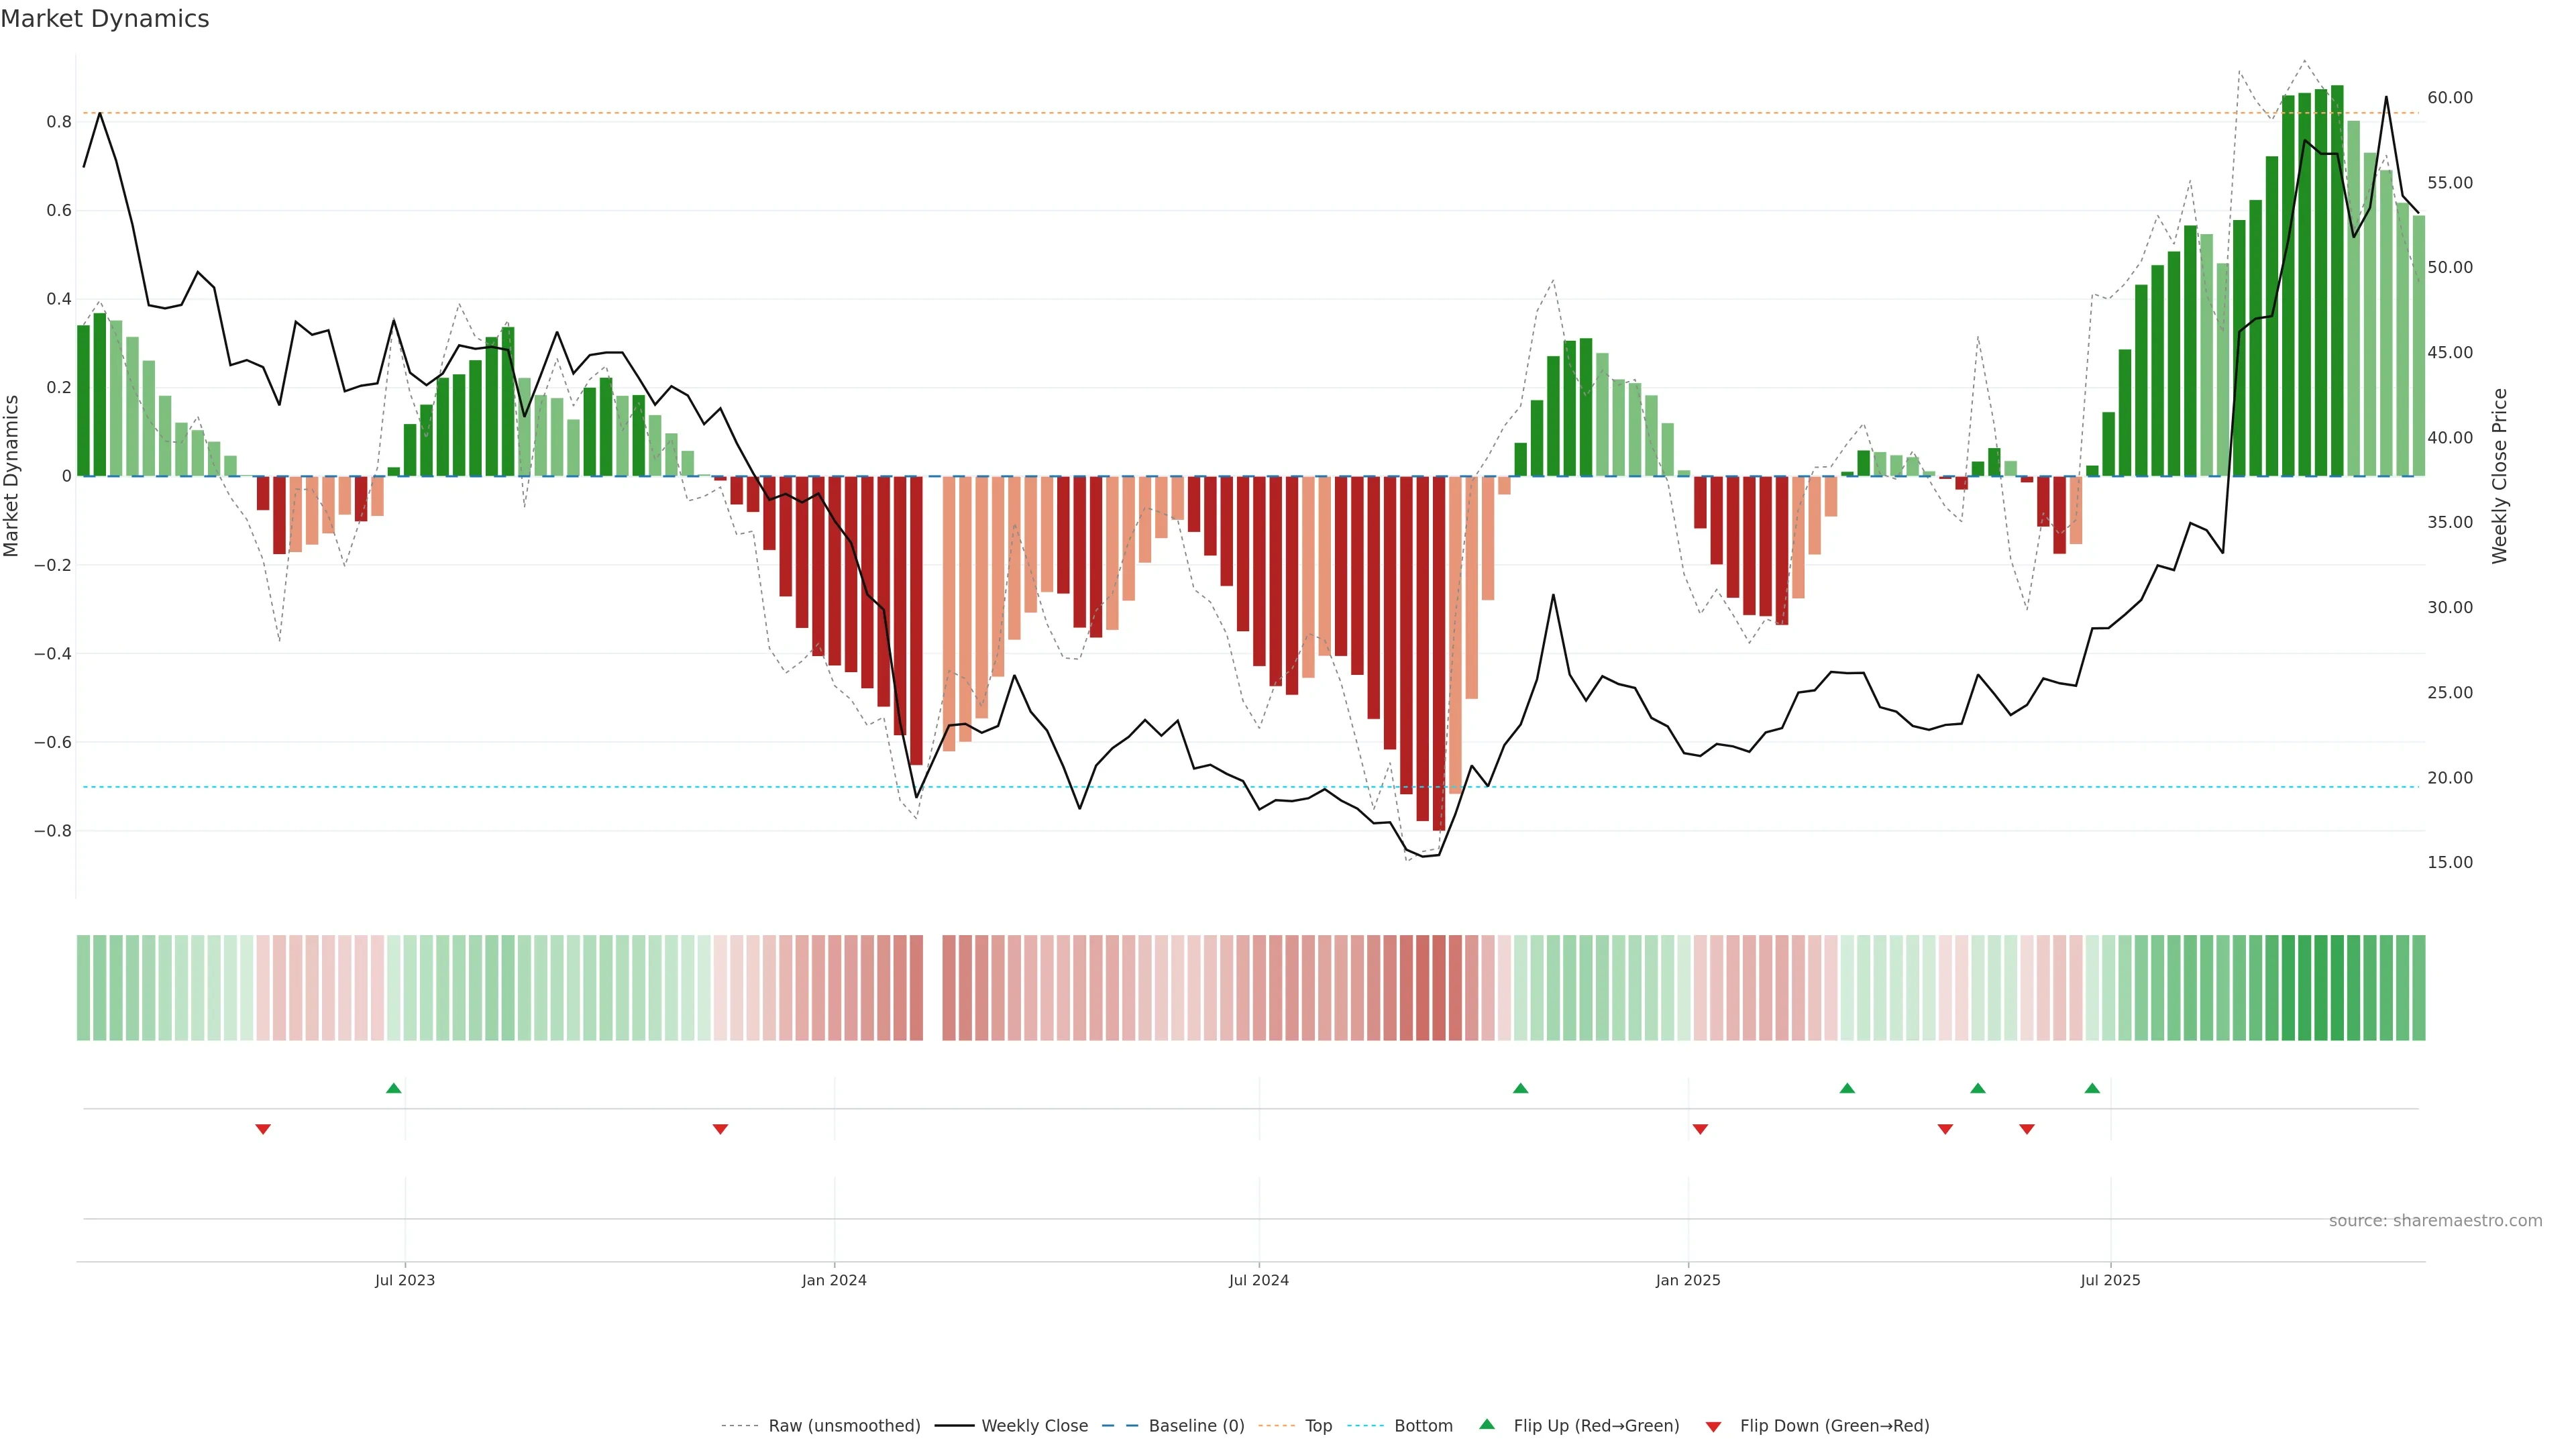Image resolution: width=2576 pixels, height=1449 pixels.
Task: Click the Flip Up triangle legend icon
Action: tap(1486, 1424)
